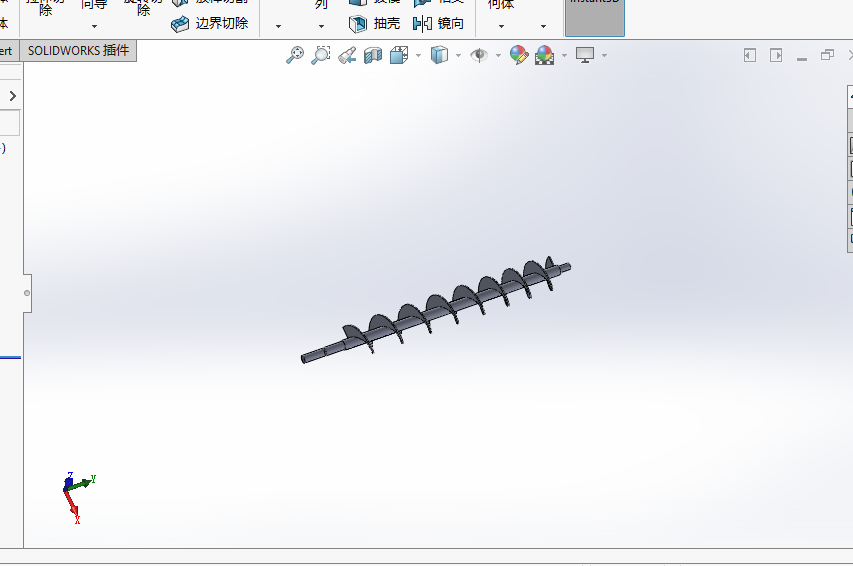This screenshot has width=853, height=566.
Task: Open the Display Style dropdown arrow
Action: pos(458,56)
